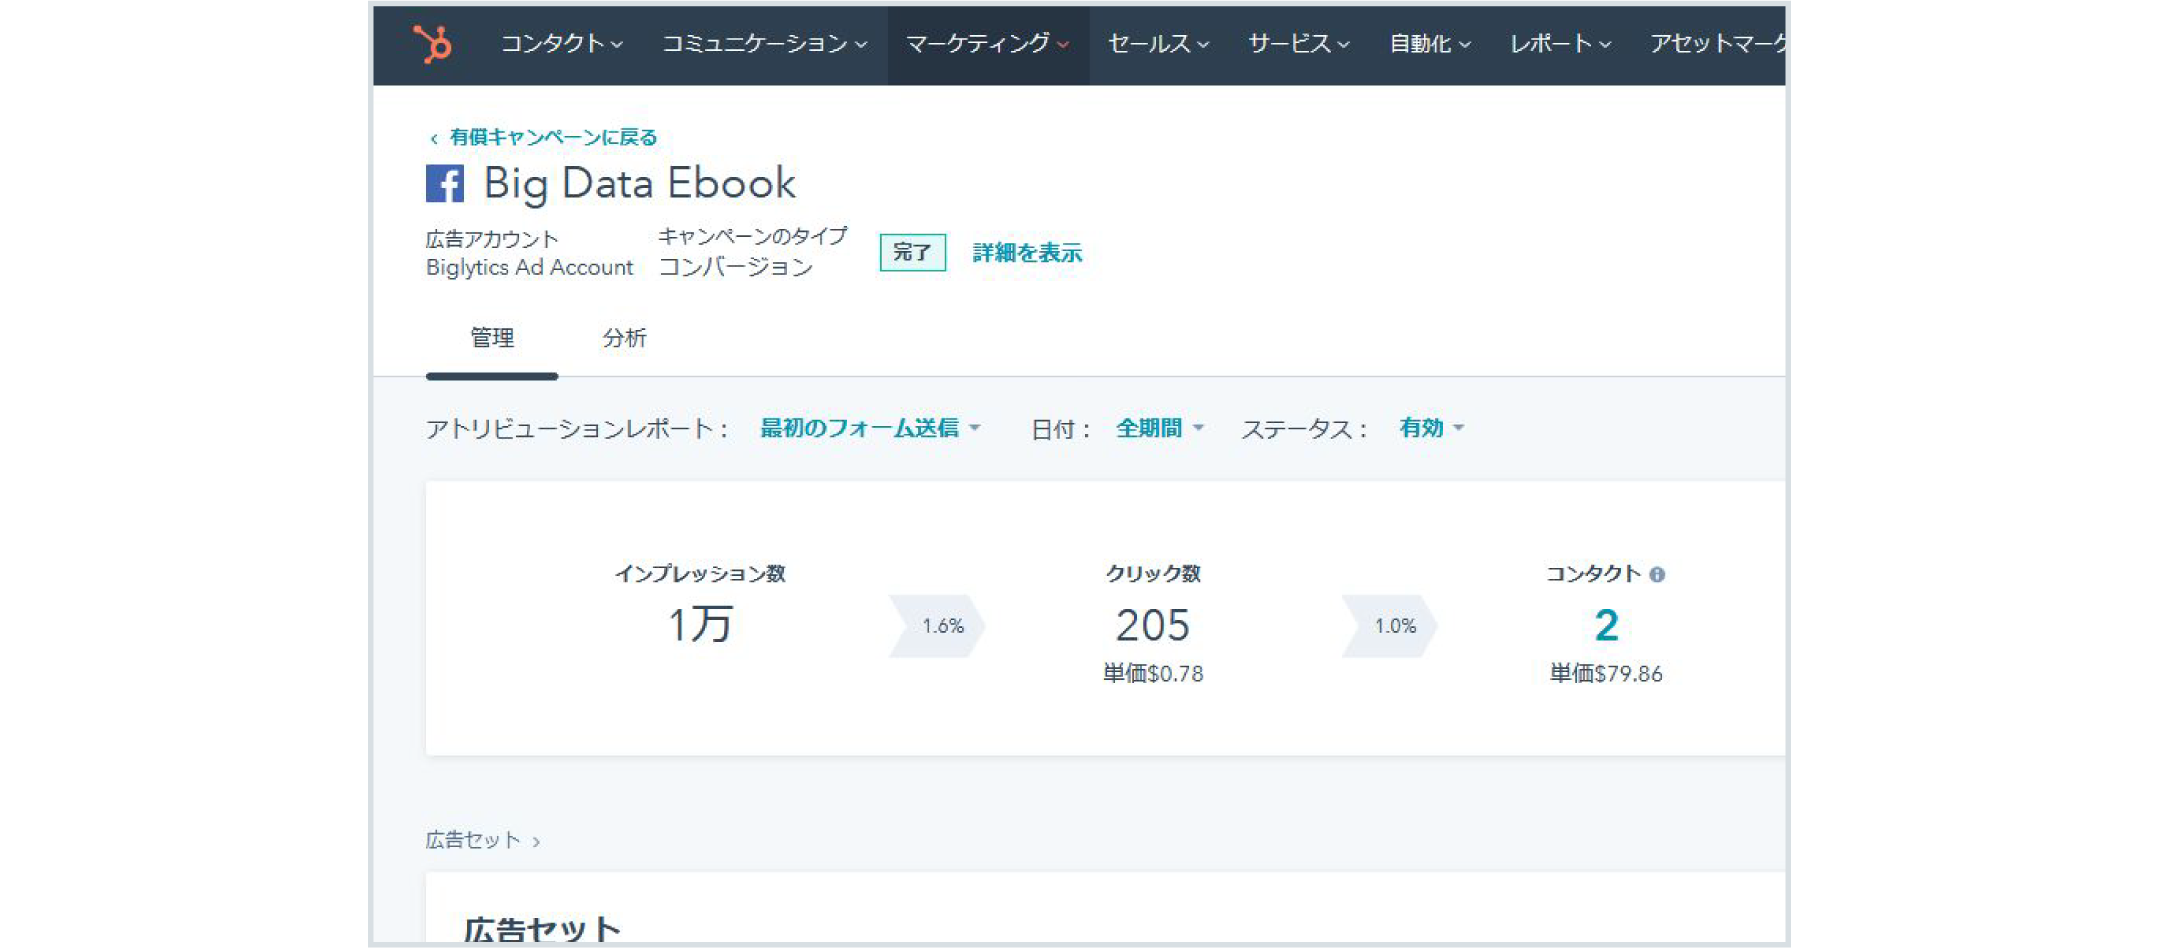Click the コンバージョン campaign type text
This screenshot has width=2160, height=948.
pyautogui.click(x=736, y=267)
